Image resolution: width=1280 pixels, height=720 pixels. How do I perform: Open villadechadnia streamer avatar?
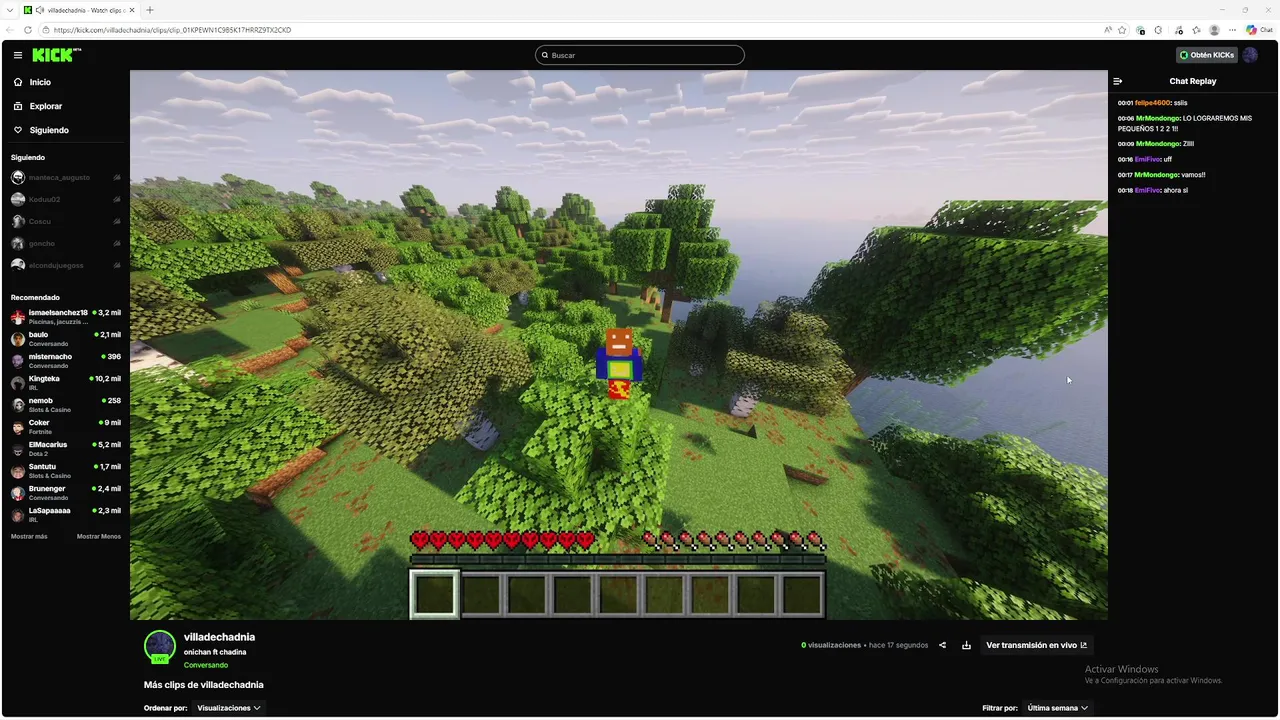pyautogui.click(x=160, y=646)
